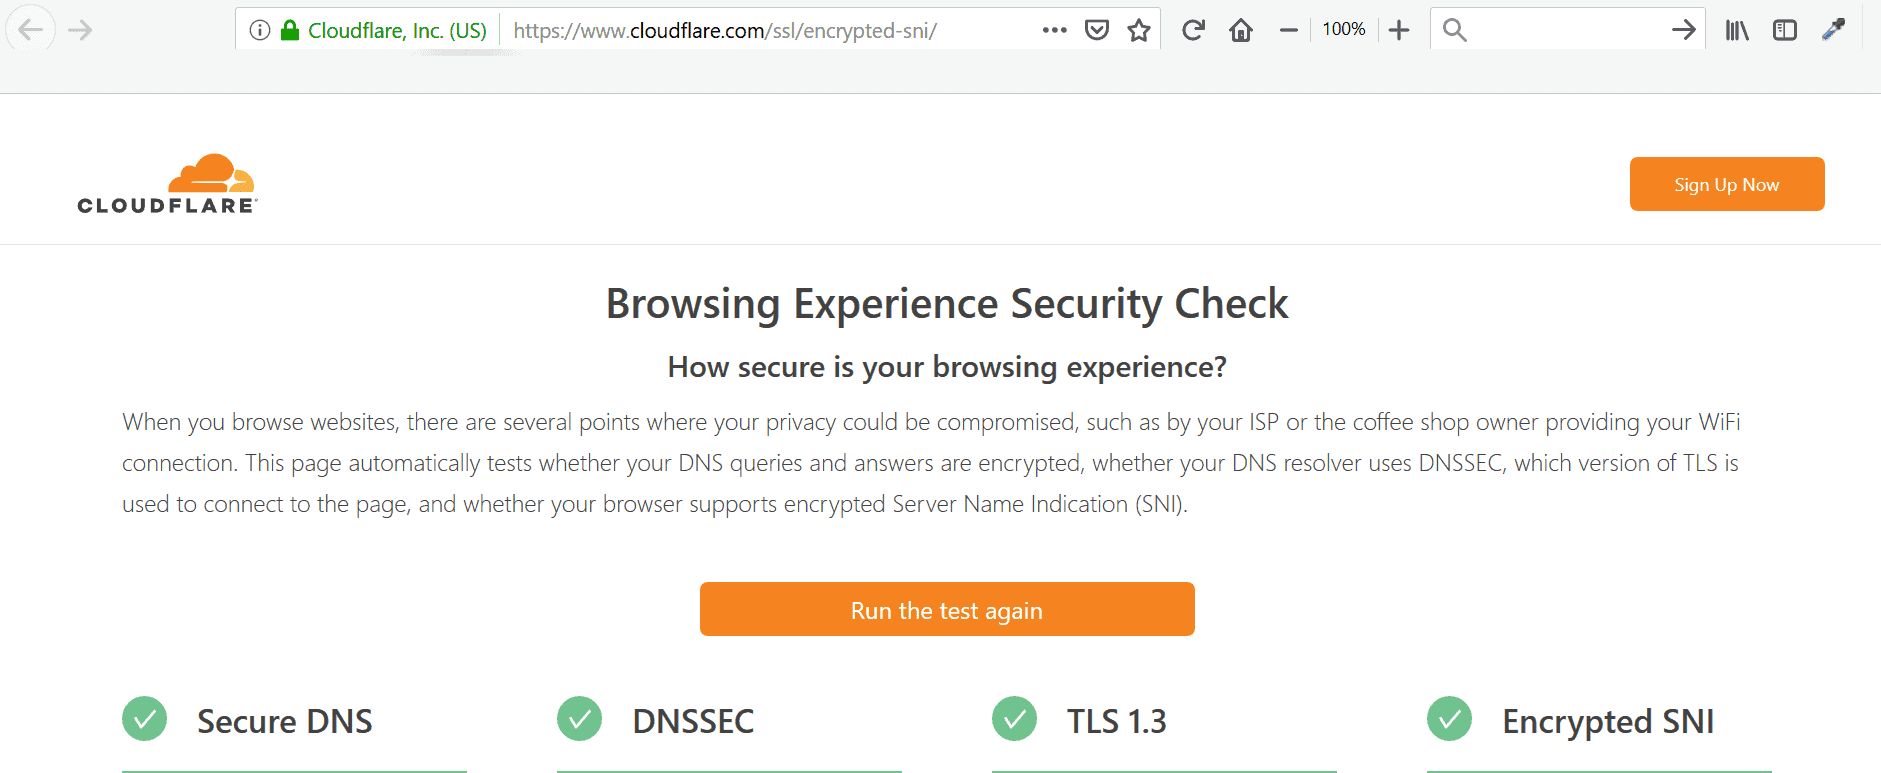This screenshot has height=773, width=1881.
Task: Toggle the sidebar panel icon
Action: [x=1785, y=30]
